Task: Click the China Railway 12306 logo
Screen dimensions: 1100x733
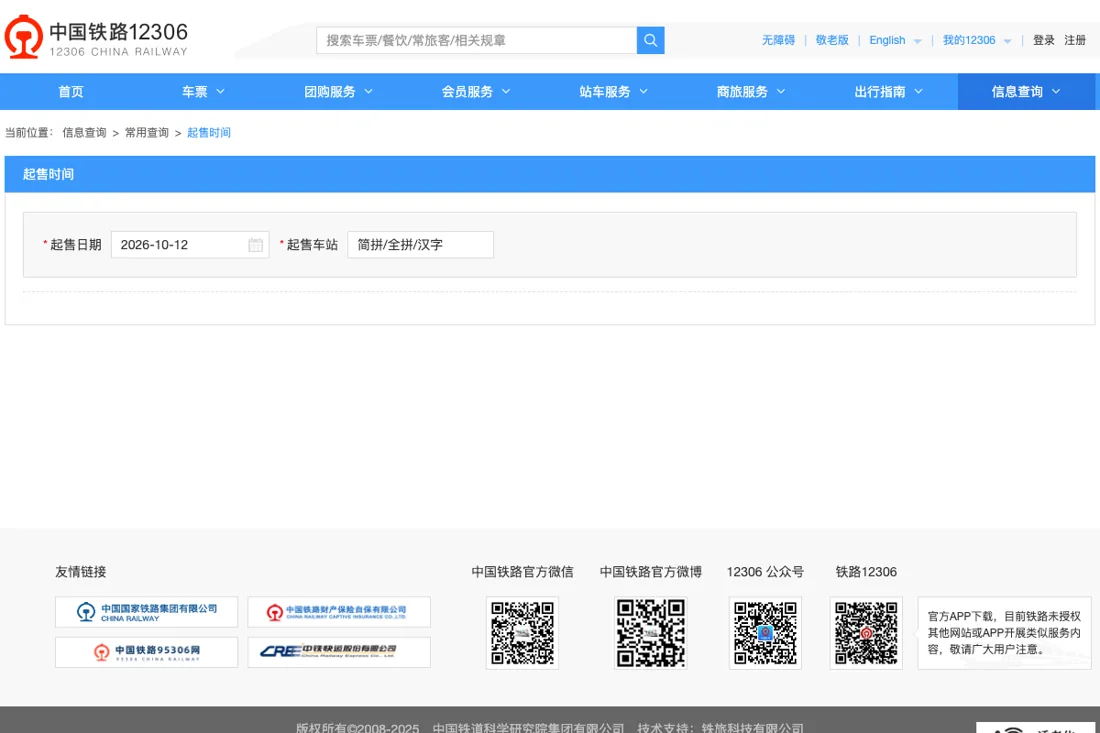Action: tap(97, 37)
